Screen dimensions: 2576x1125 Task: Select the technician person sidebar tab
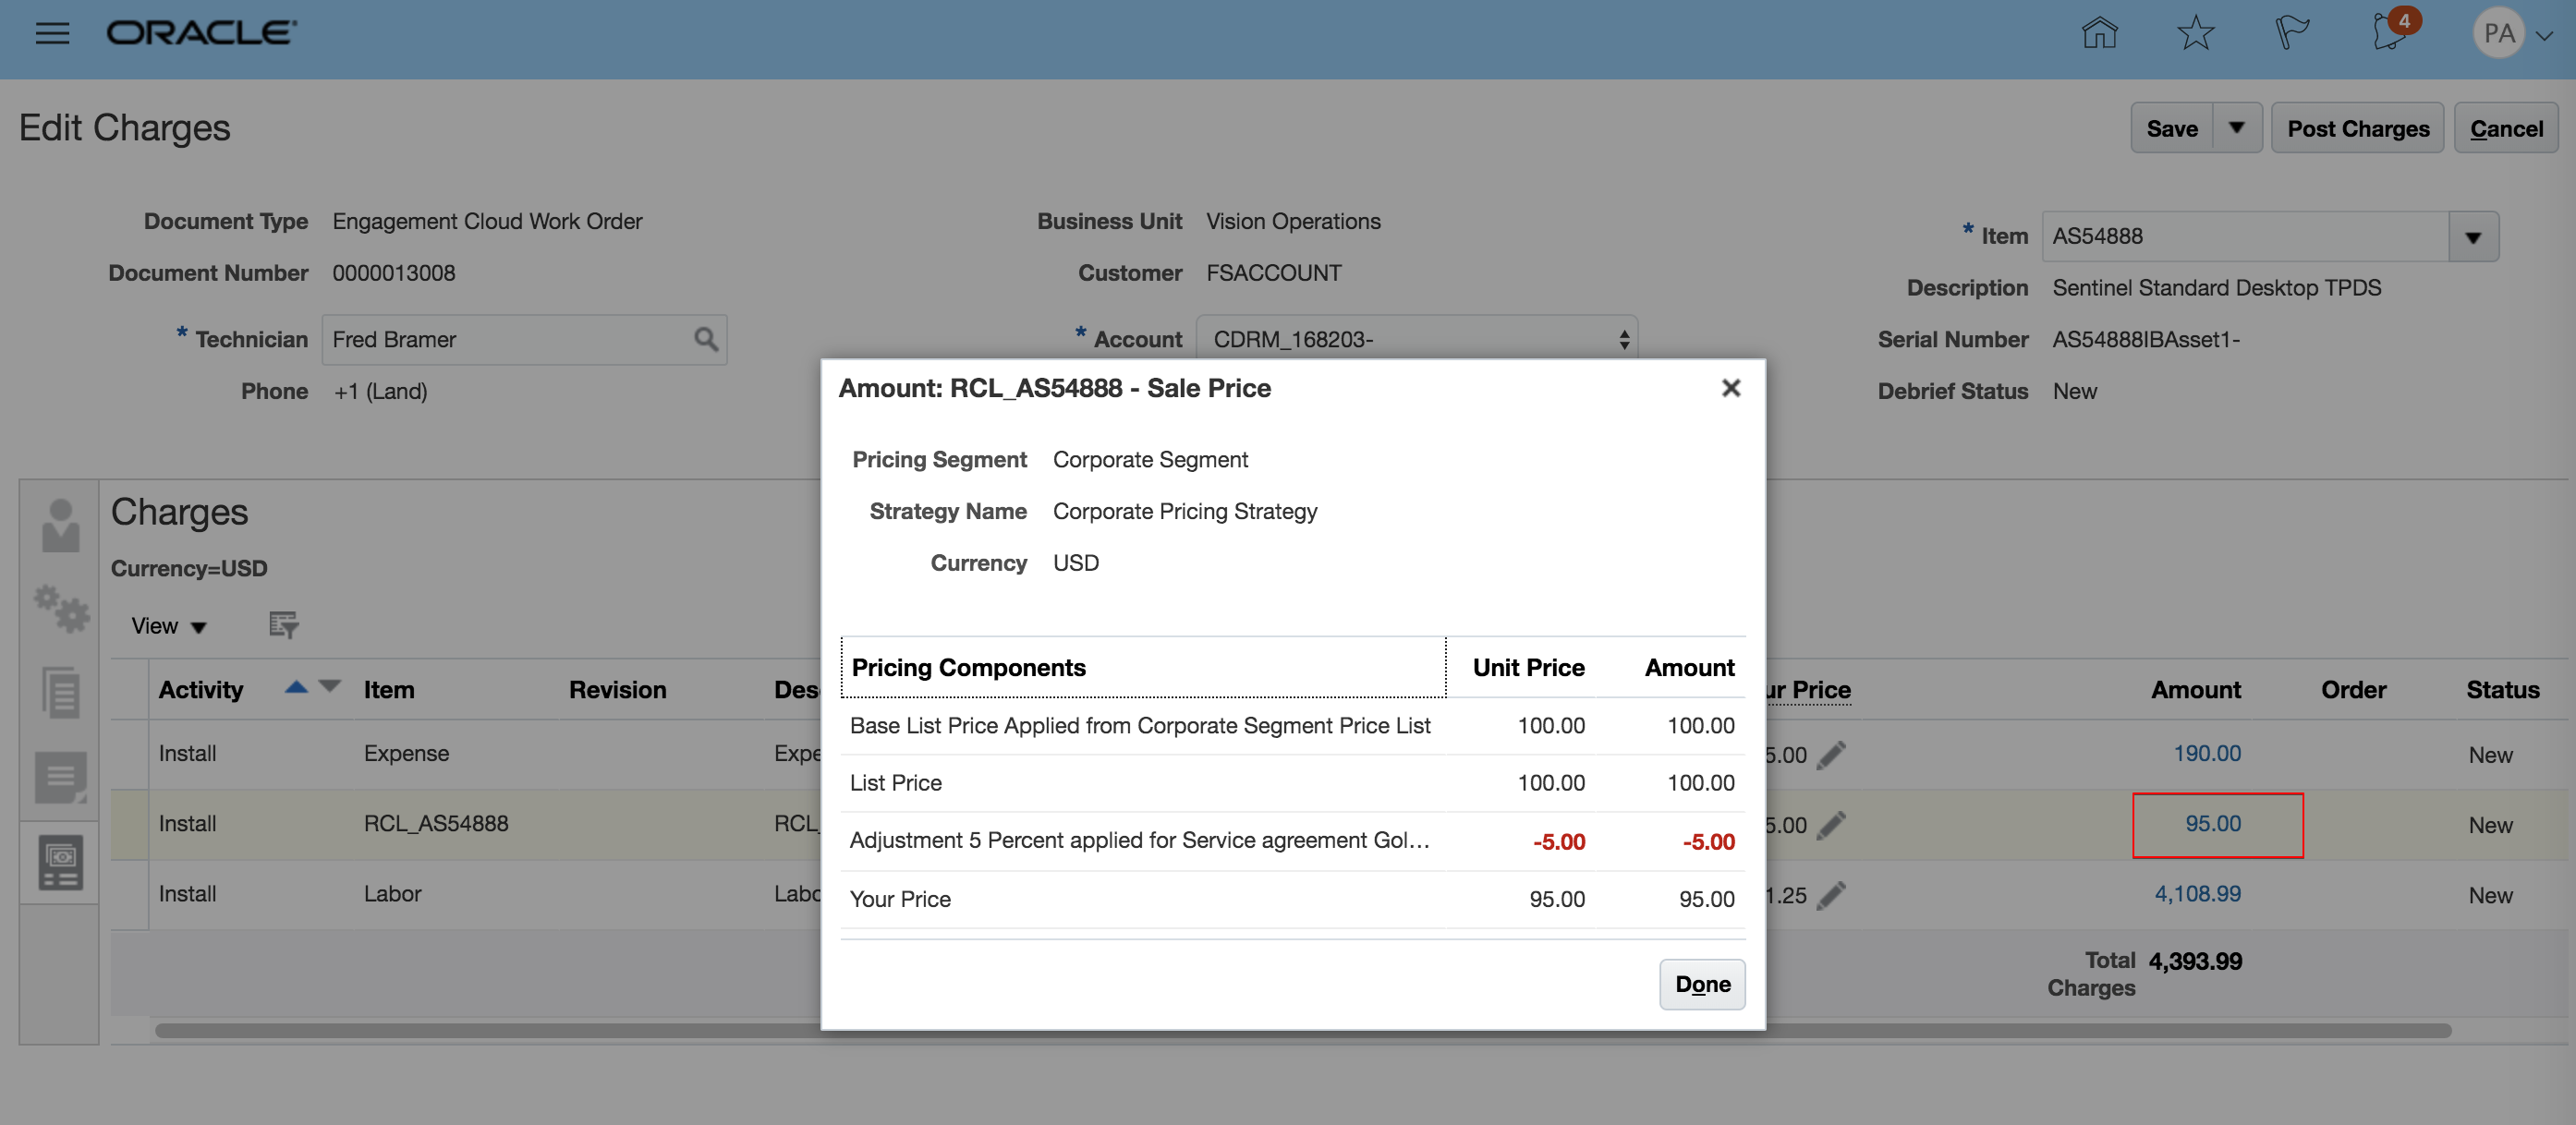tap(61, 527)
